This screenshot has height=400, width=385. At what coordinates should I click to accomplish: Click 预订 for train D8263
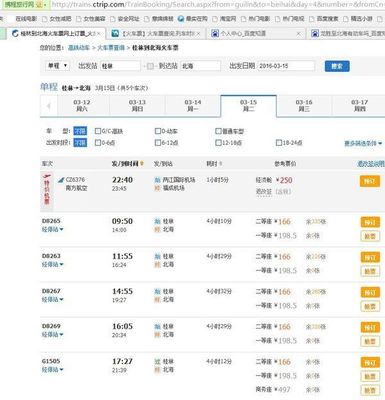tap(370, 257)
